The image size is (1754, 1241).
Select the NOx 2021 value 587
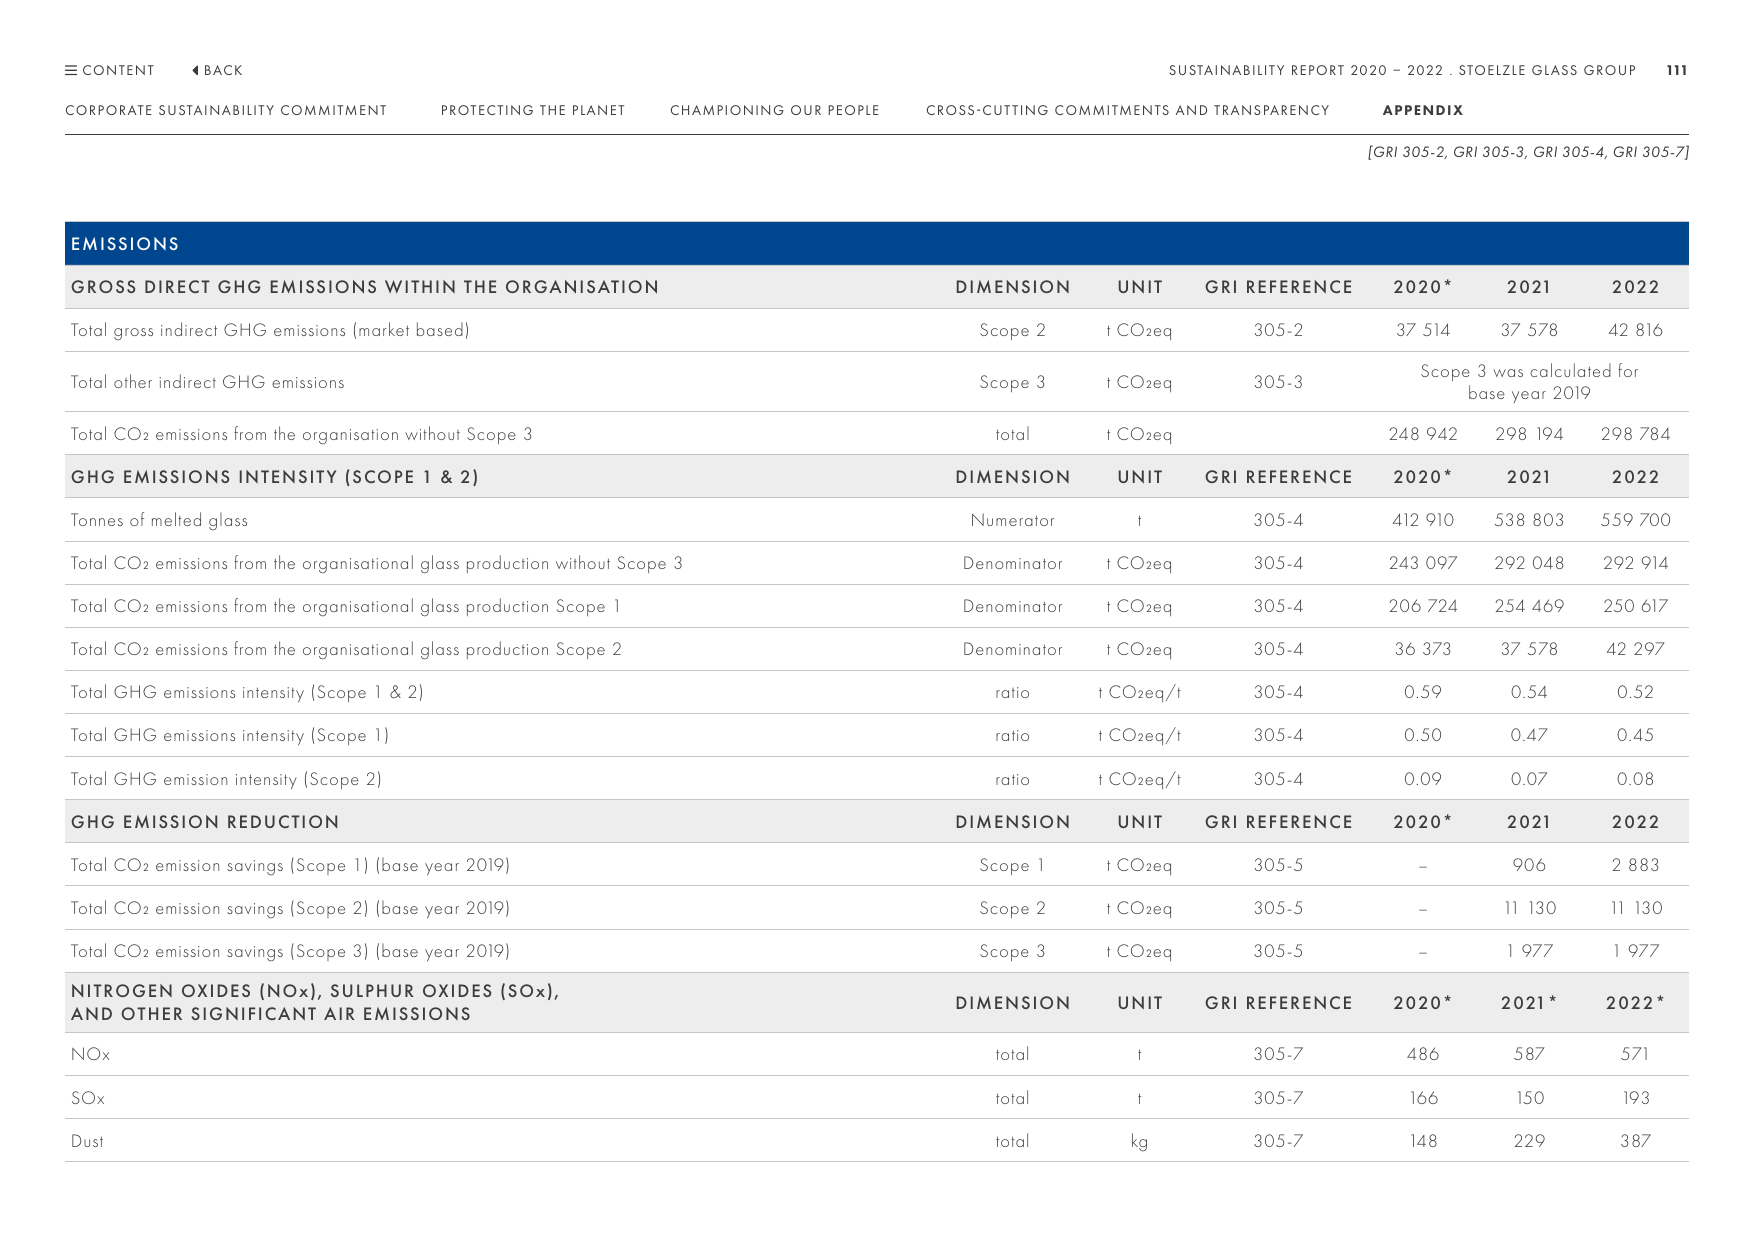1529,1054
